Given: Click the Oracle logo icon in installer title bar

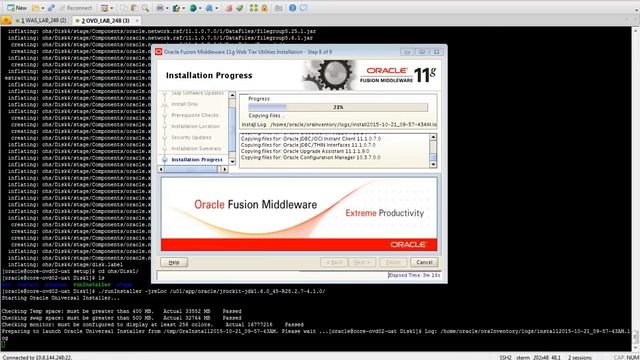Looking at the screenshot, I should (158, 52).
